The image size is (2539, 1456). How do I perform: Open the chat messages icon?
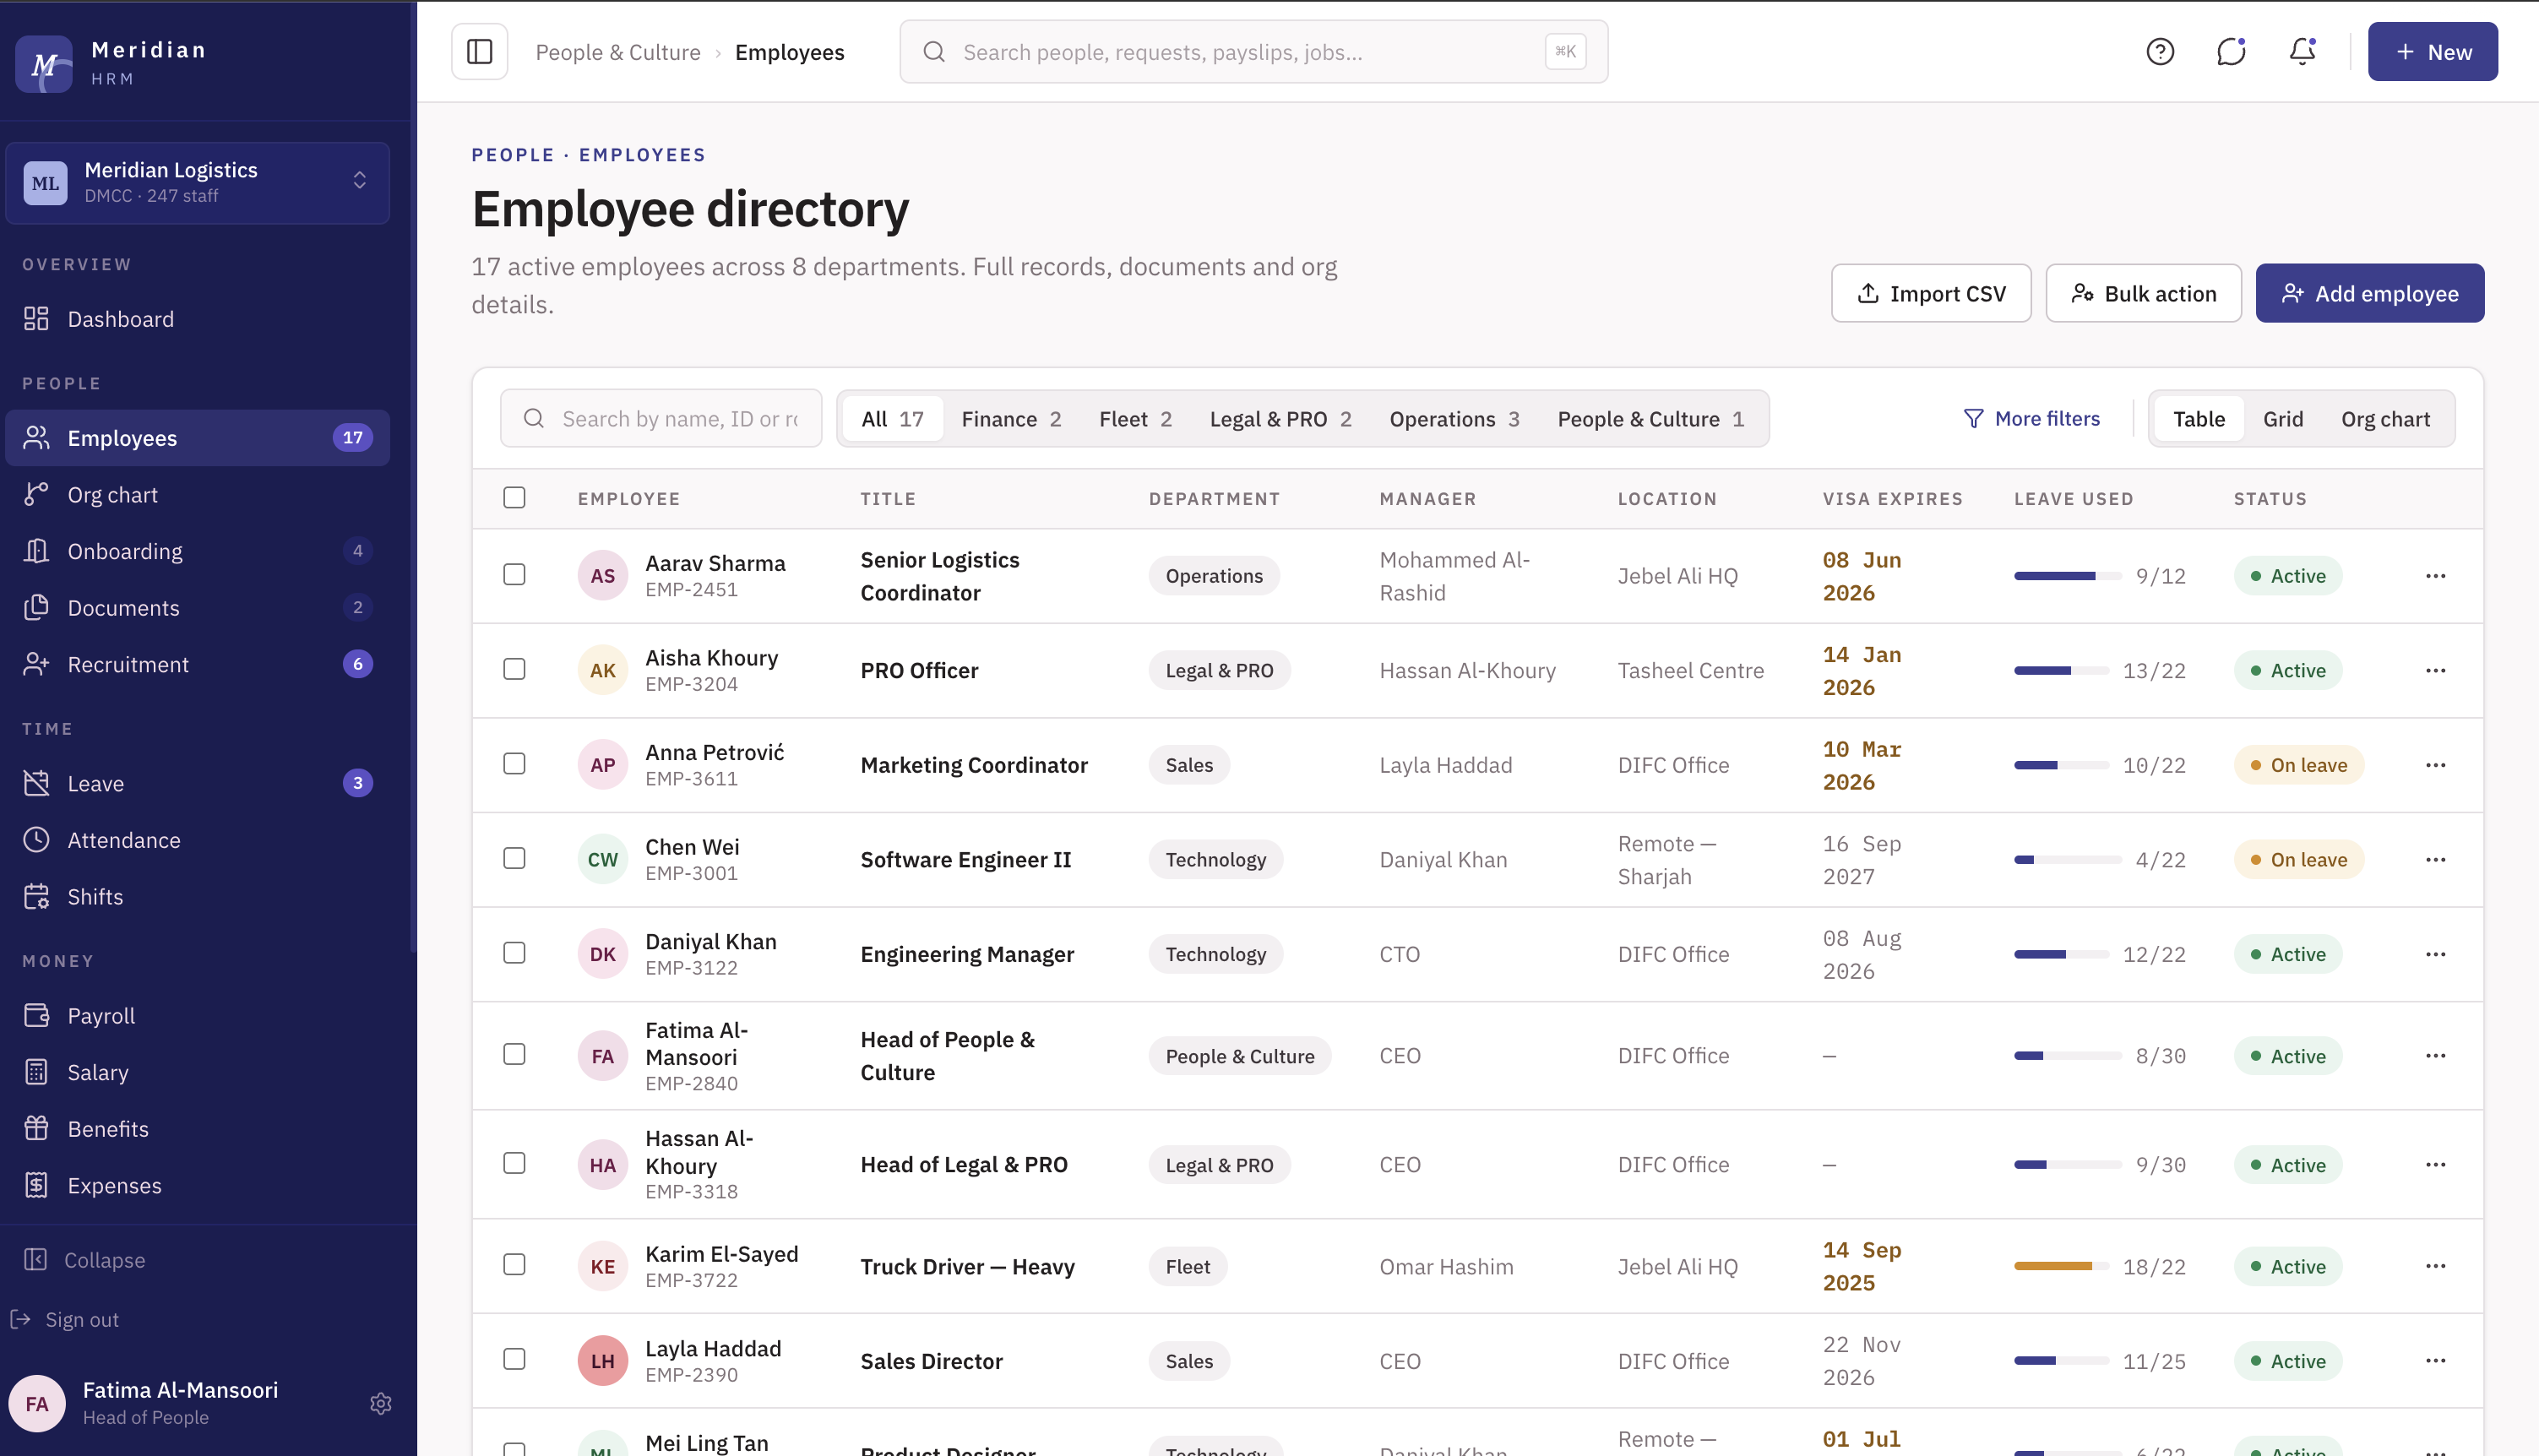(2231, 52)
